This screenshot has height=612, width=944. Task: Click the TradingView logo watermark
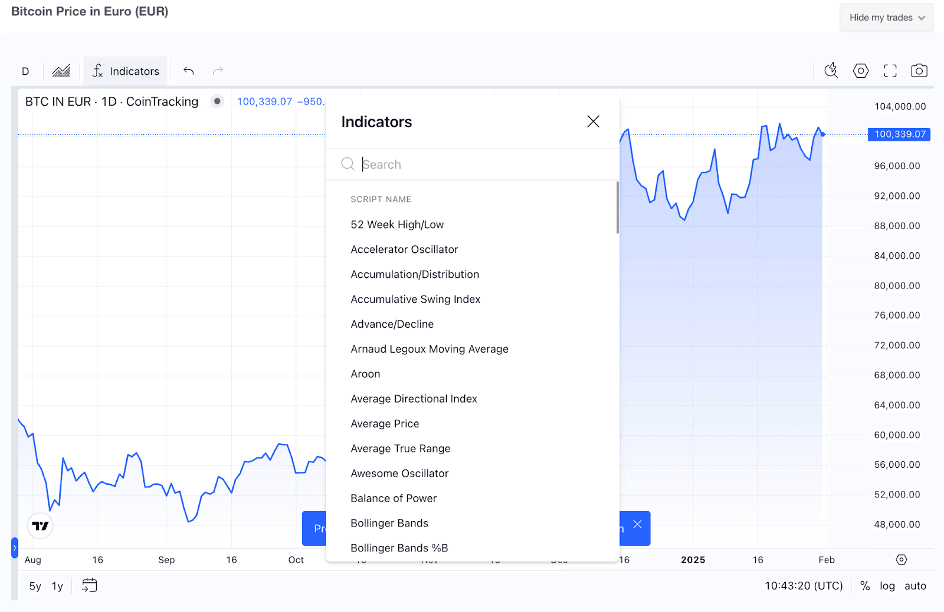[x=39, y=525]
